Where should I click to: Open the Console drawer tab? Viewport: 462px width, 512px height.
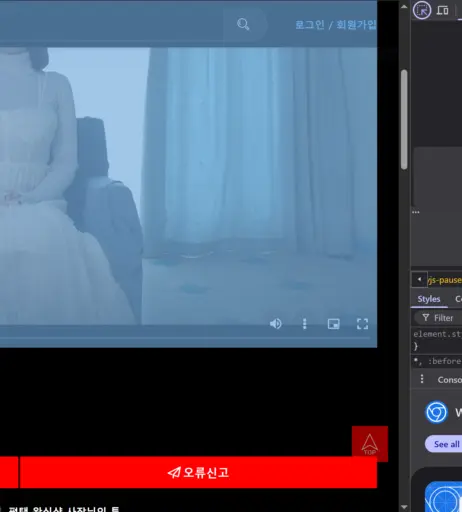point(449,380)
